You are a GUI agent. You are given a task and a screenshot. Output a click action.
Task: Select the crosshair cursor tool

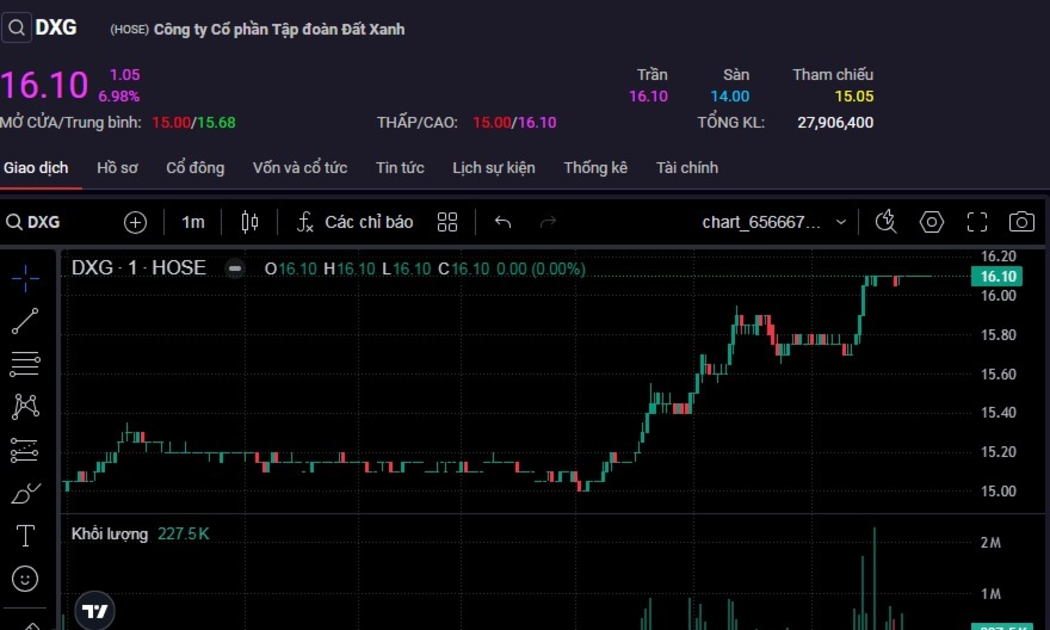pos(25,277)
